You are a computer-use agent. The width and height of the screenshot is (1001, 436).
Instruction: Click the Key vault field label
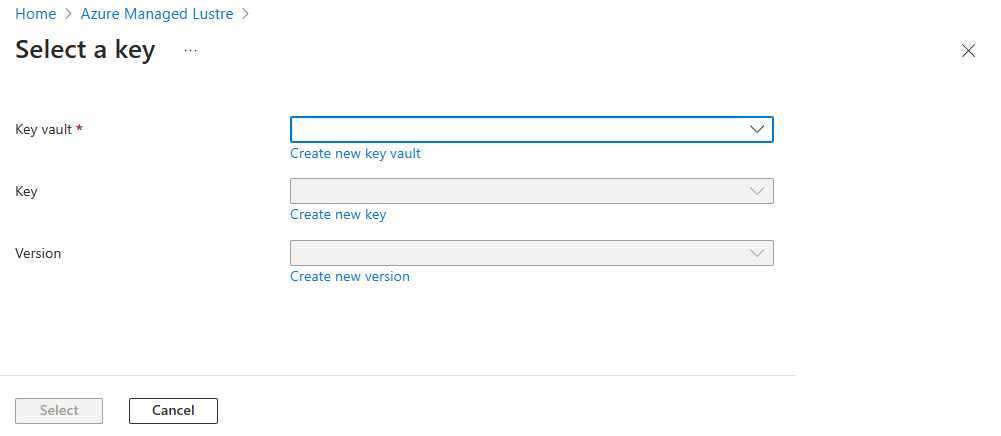[43, 129]
